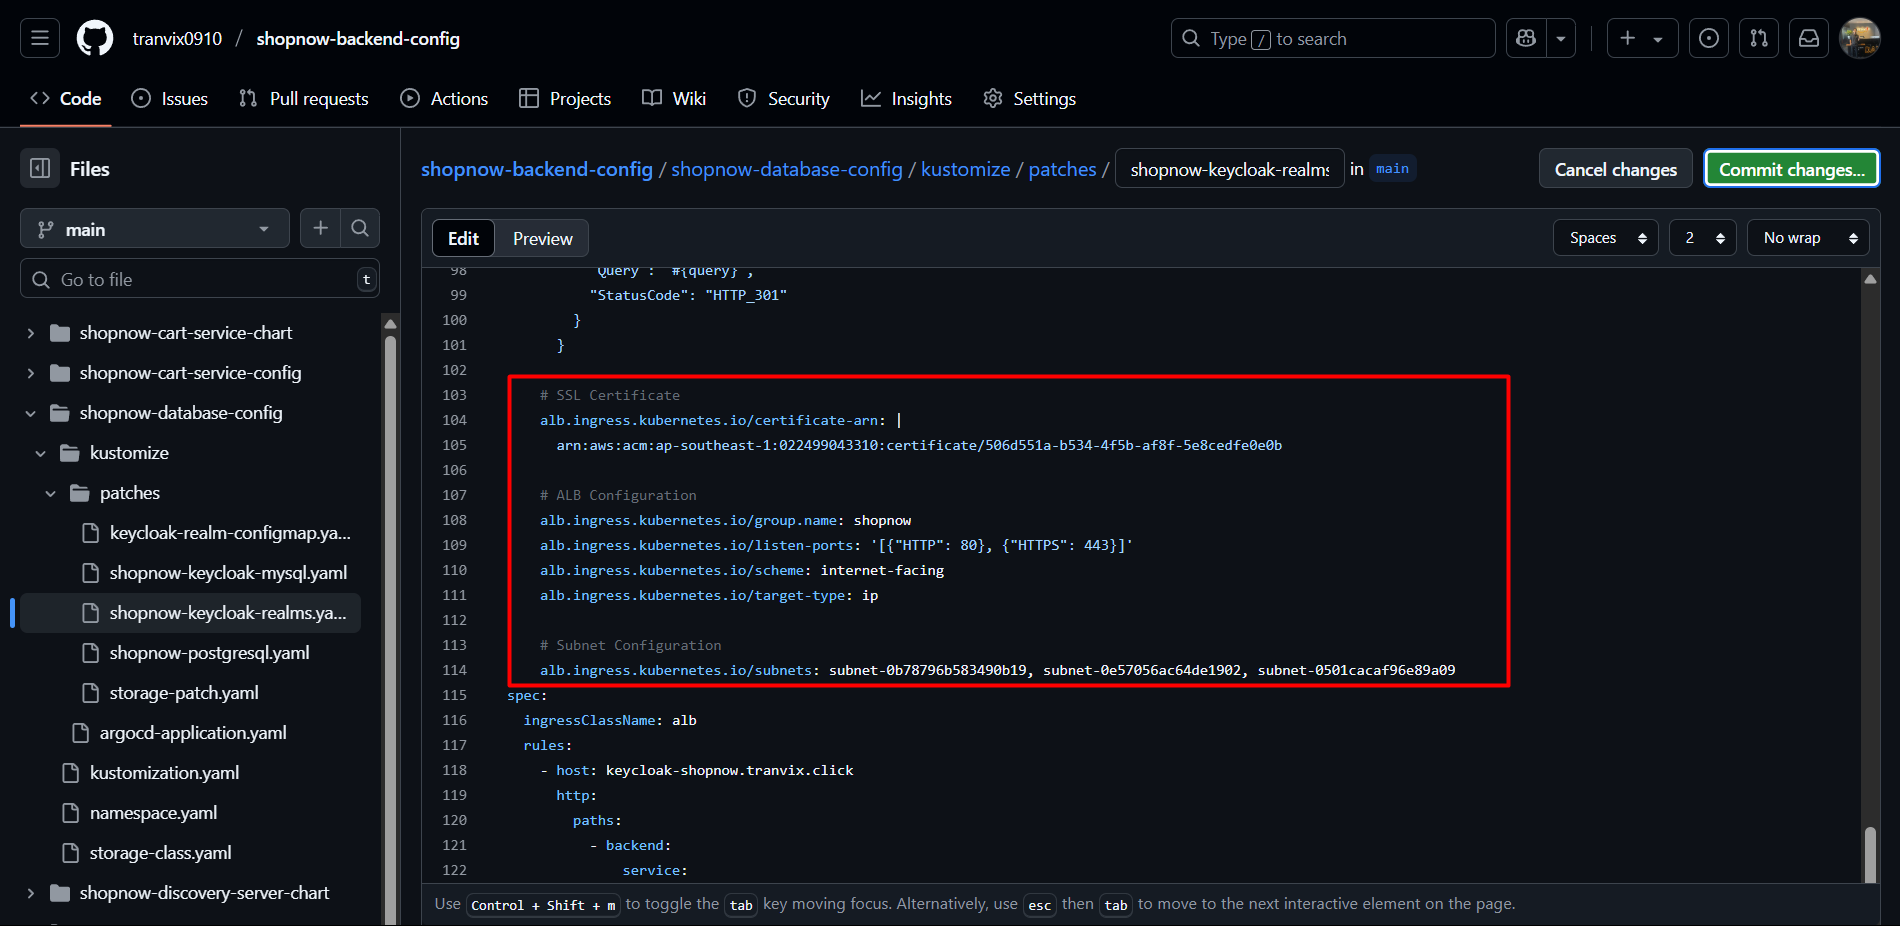Open the hamburger navigation menu
1900x926 pixels.
[40, 39]
